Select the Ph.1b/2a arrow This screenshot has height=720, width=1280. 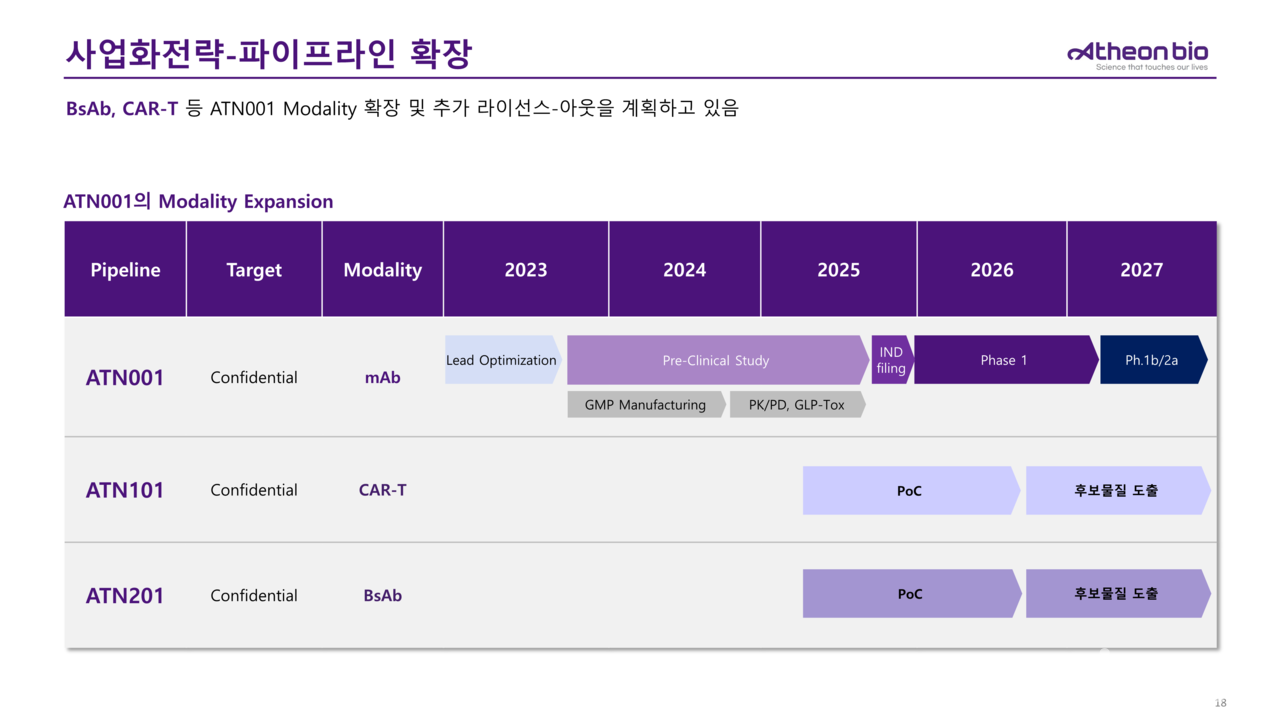pos(1150,360)
